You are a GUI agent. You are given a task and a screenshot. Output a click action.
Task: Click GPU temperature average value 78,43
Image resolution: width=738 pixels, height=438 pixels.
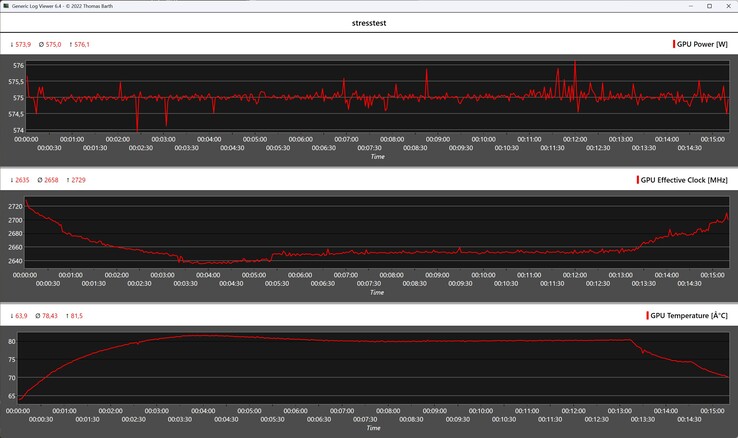point(50,316)
